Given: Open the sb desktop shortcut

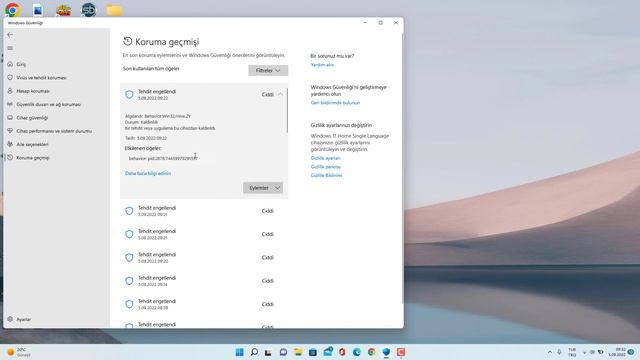Looking at the screenshot, I should point(88,9).
